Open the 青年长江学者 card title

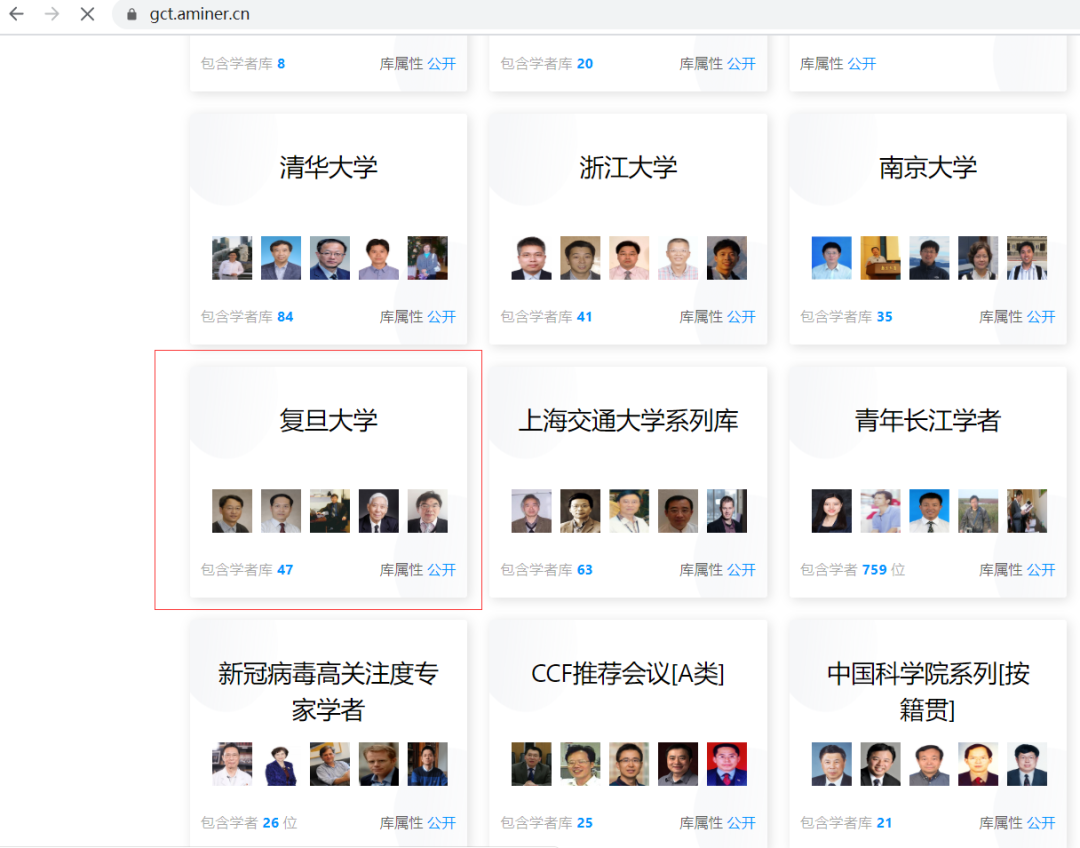click(x=928, y=420)
